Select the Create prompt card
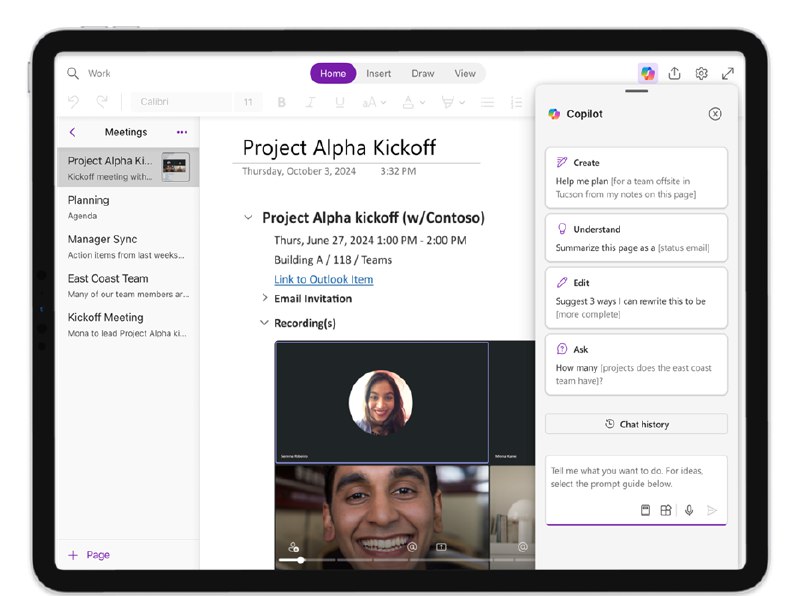 coord(636,178)
